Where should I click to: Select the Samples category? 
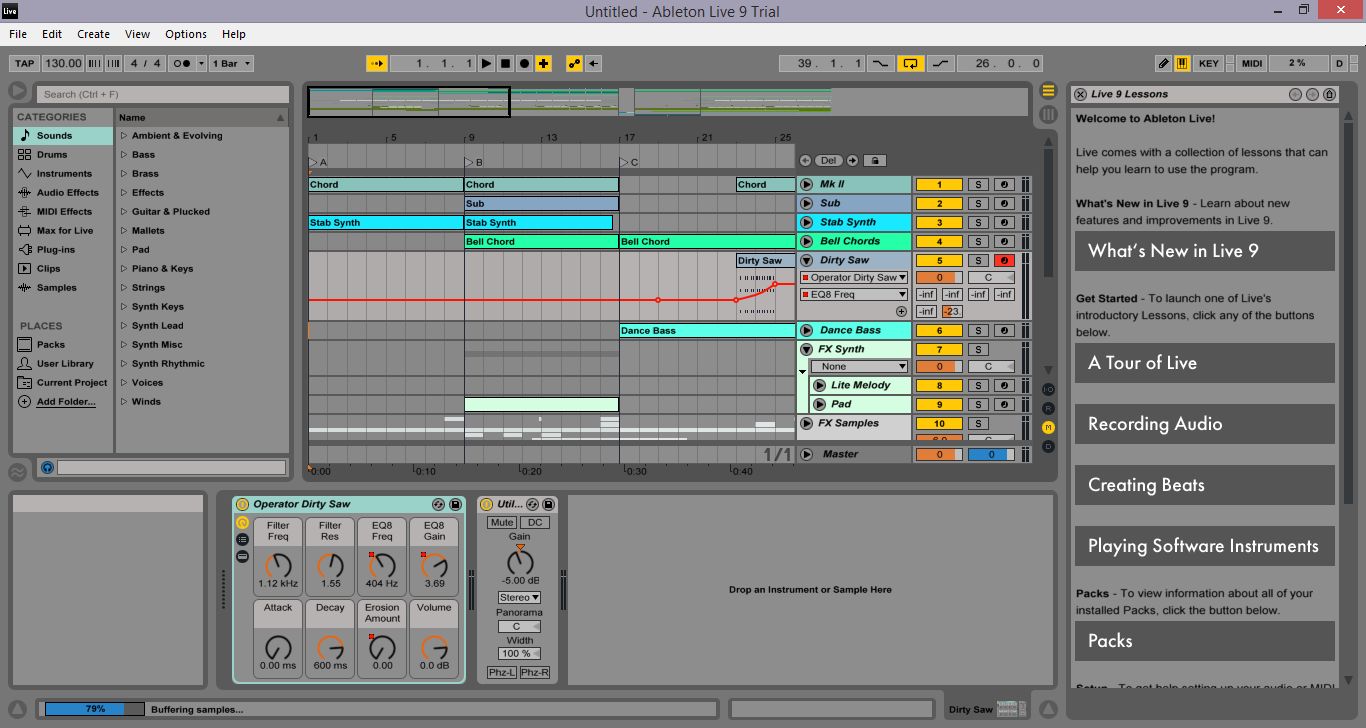[63, 288]
